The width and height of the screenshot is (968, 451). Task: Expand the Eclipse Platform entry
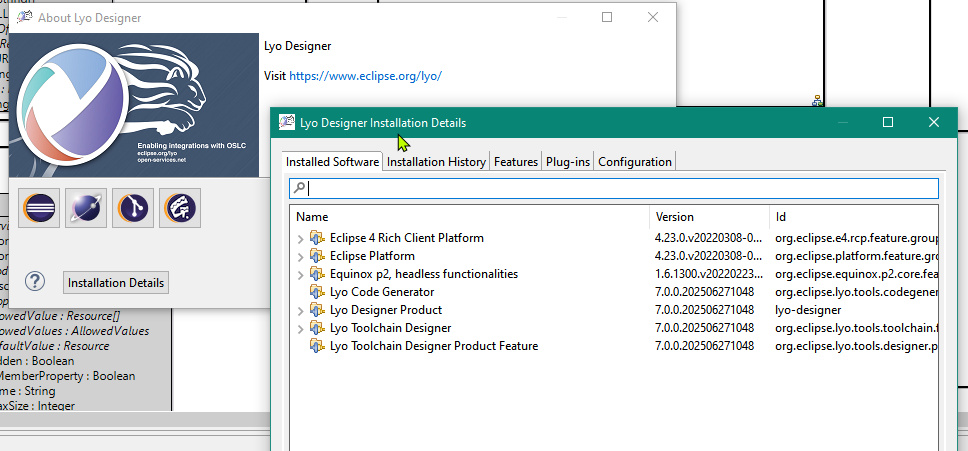[x=301, y=257]
